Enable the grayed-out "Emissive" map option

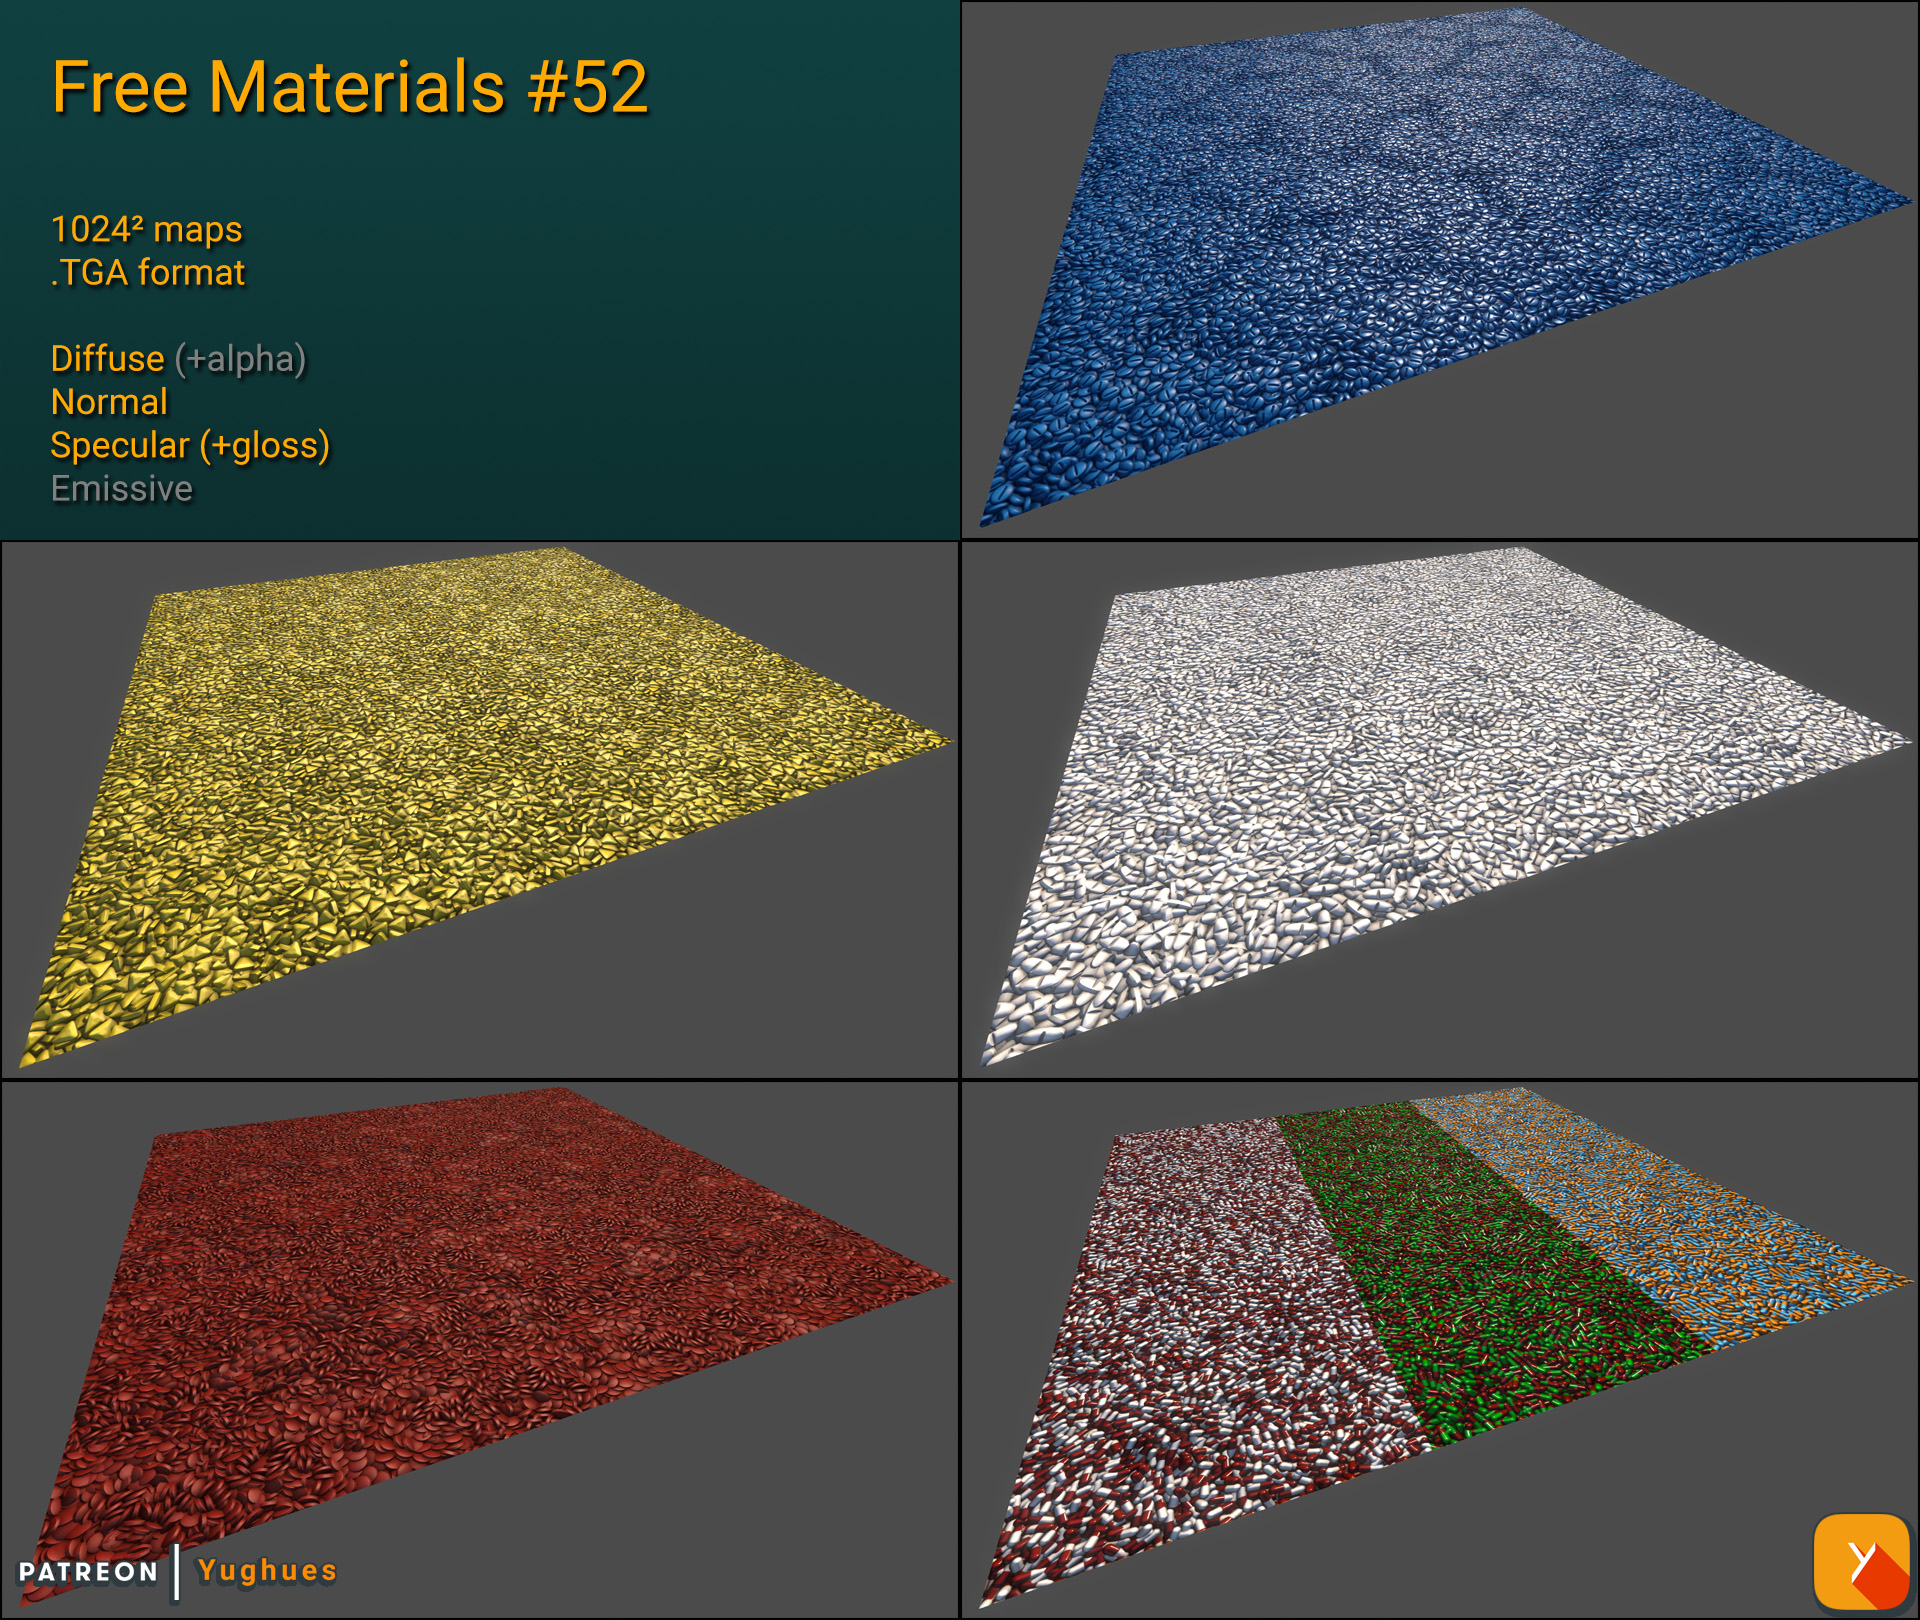point(120,490)
